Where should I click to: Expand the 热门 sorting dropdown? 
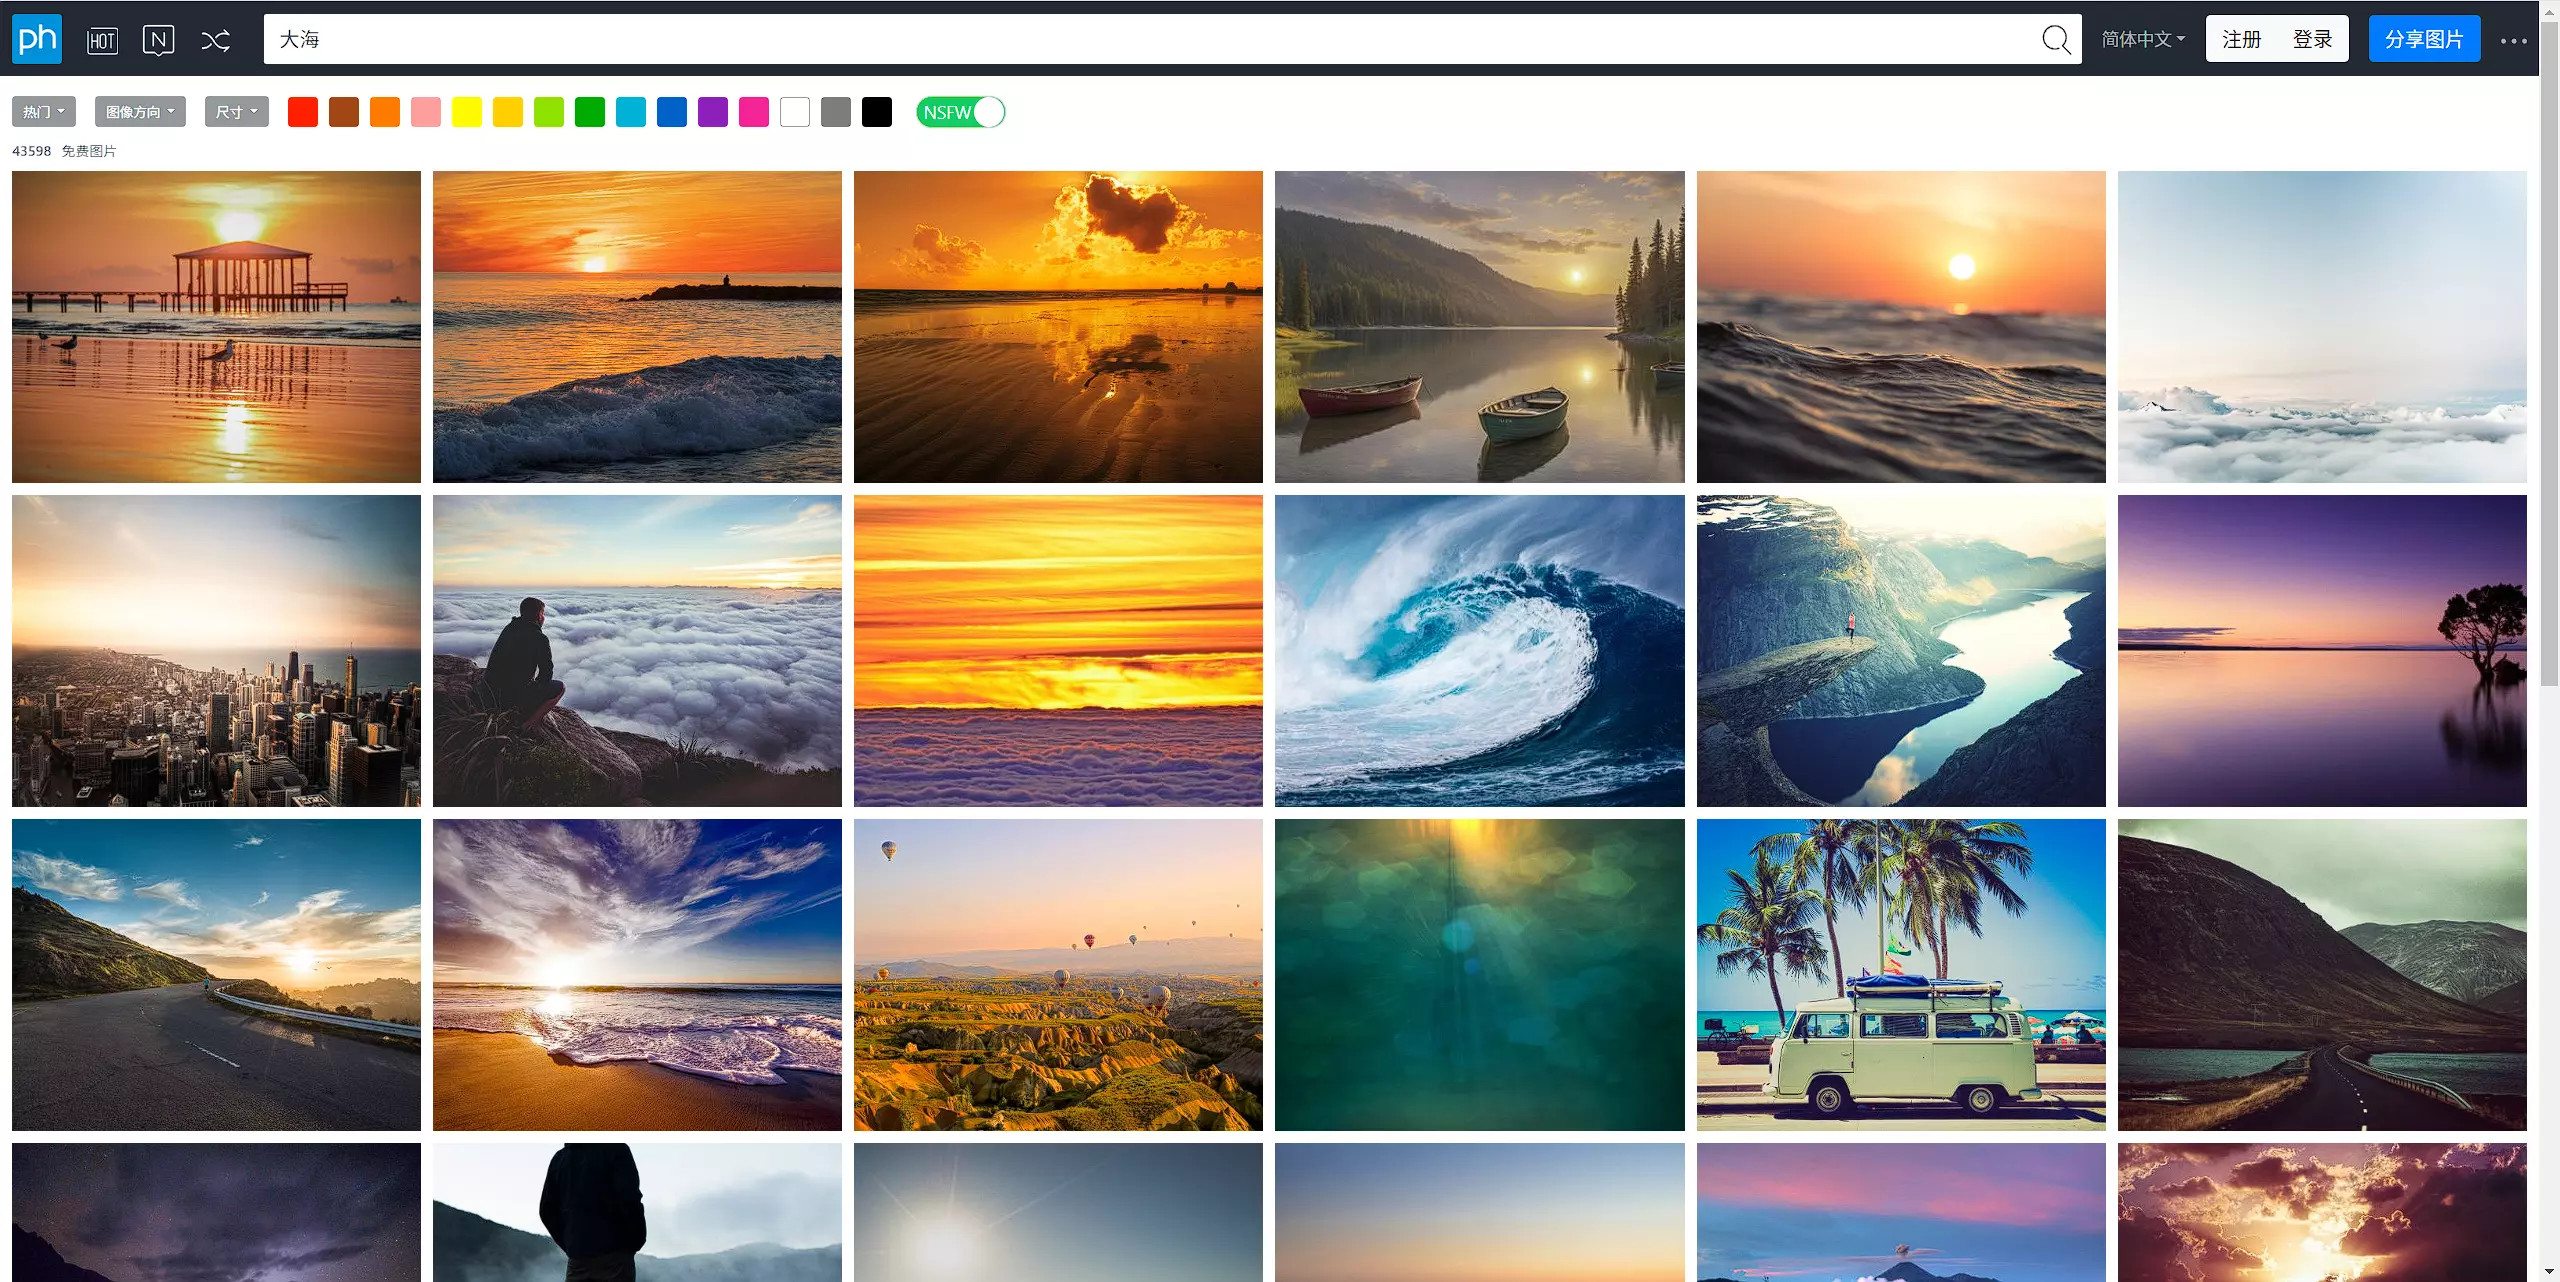tap(44, 112)
